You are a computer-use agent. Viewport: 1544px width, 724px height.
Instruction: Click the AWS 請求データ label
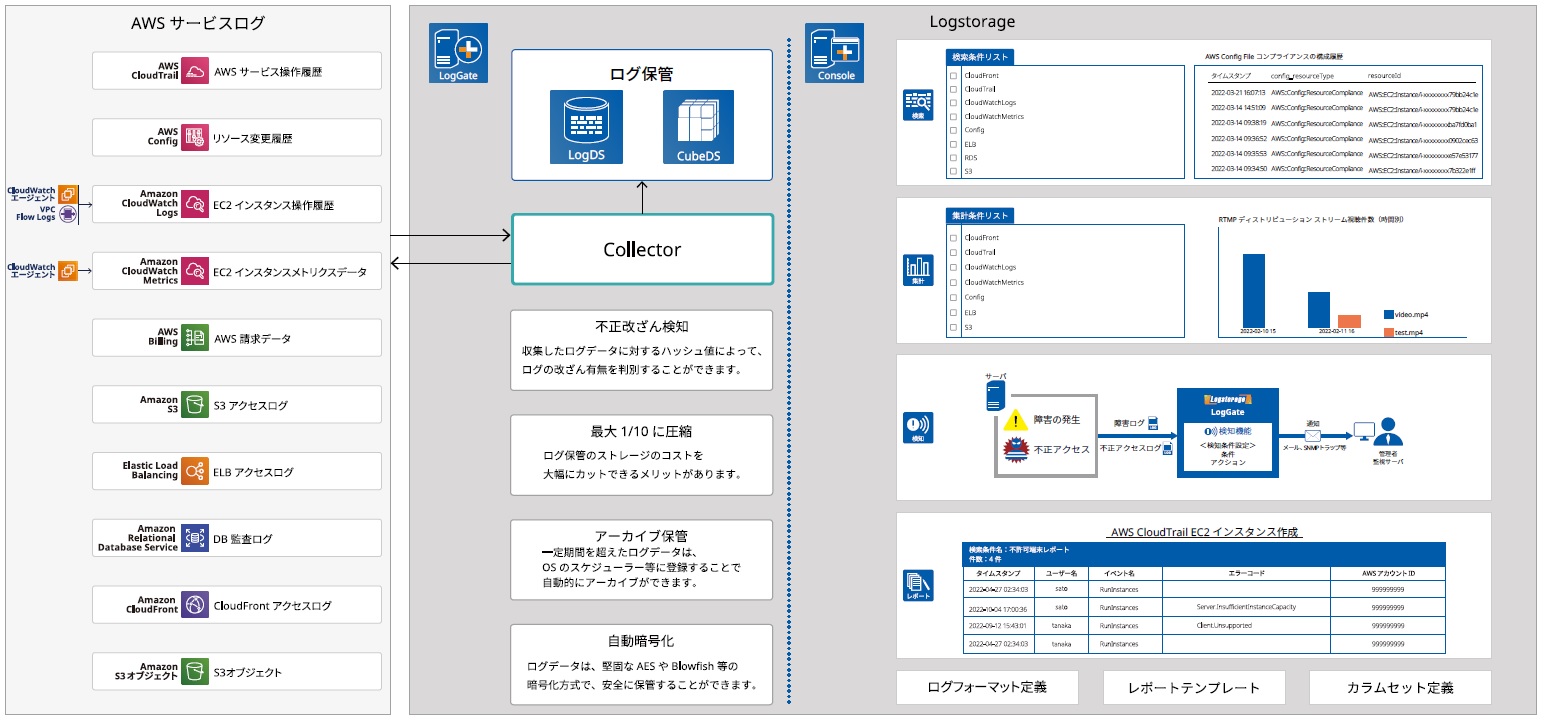252,339
